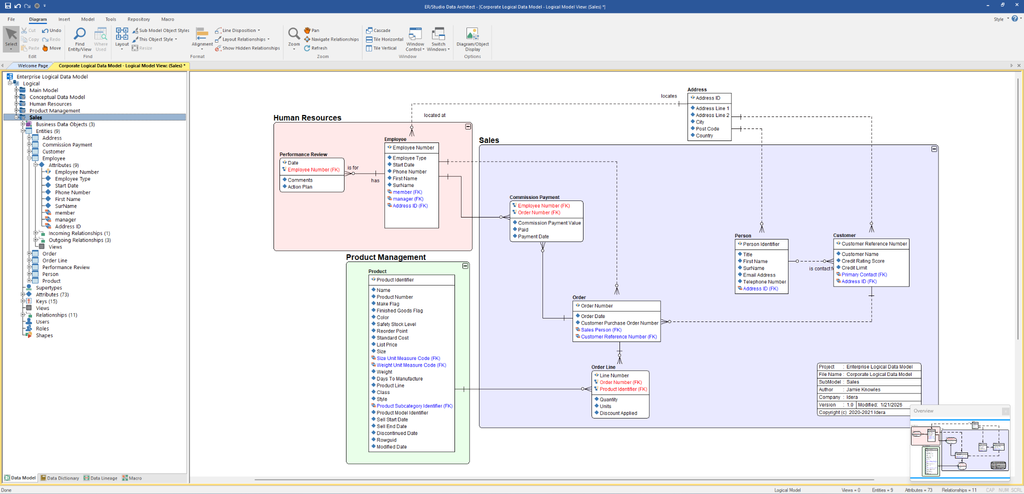Image resolution: width=1024 pixels, height=494 pixels.
Task: Open the Welcome Page tab
Action: tap(33, 66)
